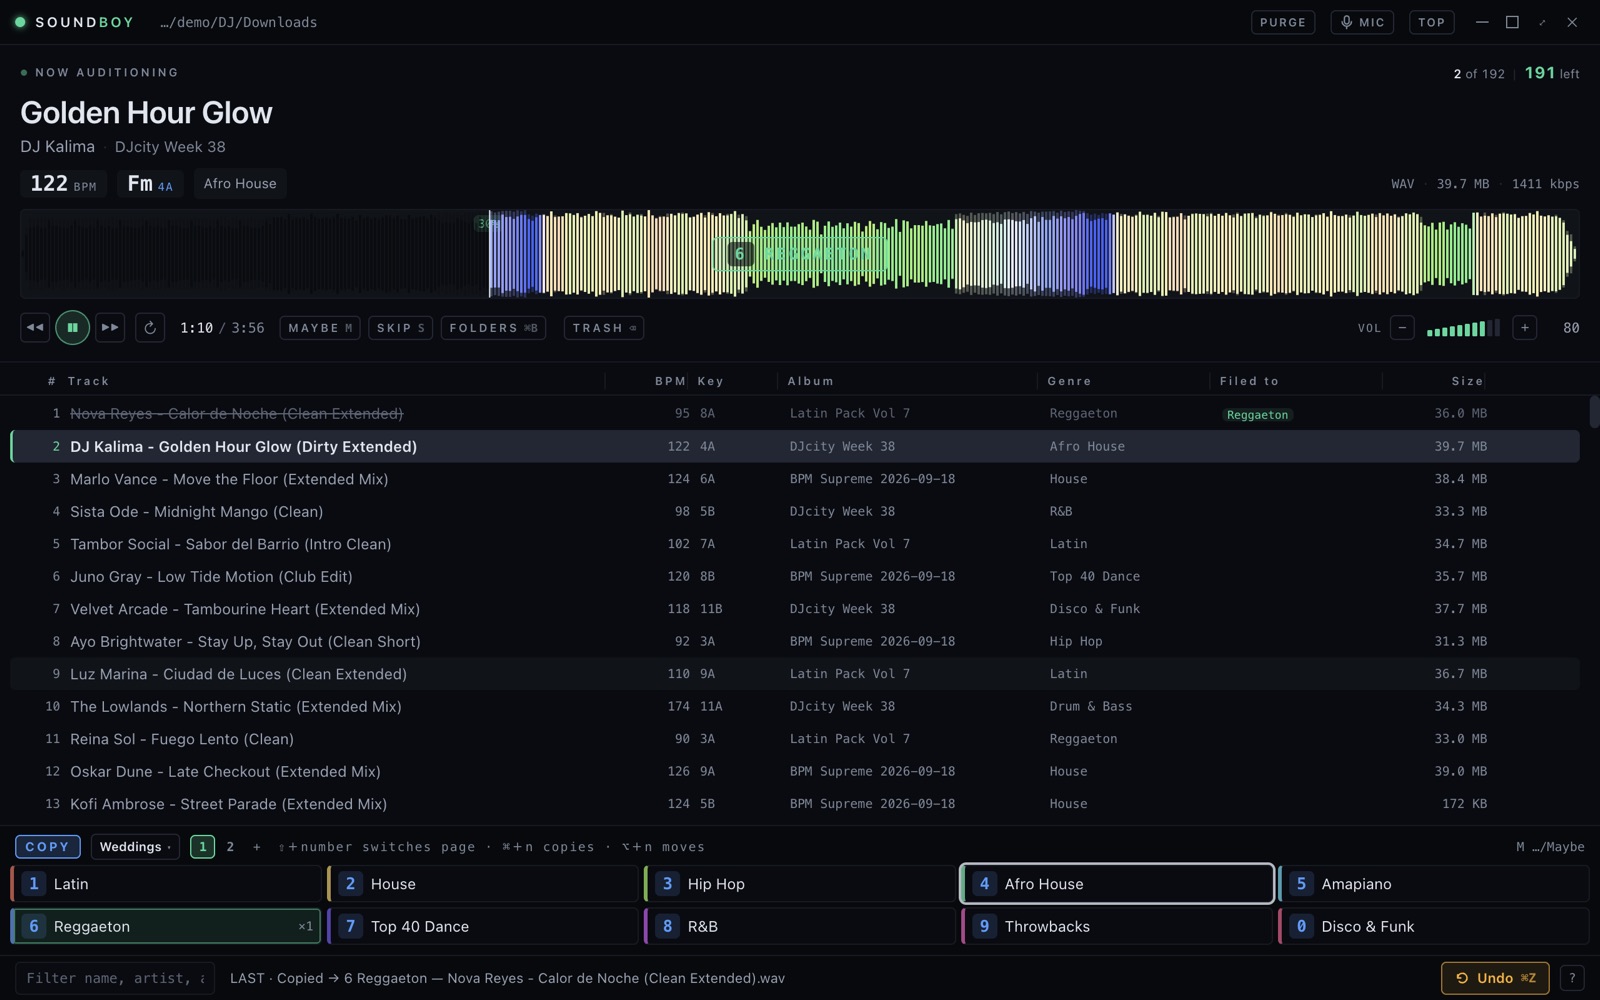
Task: Sort by the Track column header
Action: tap(88, 381)
